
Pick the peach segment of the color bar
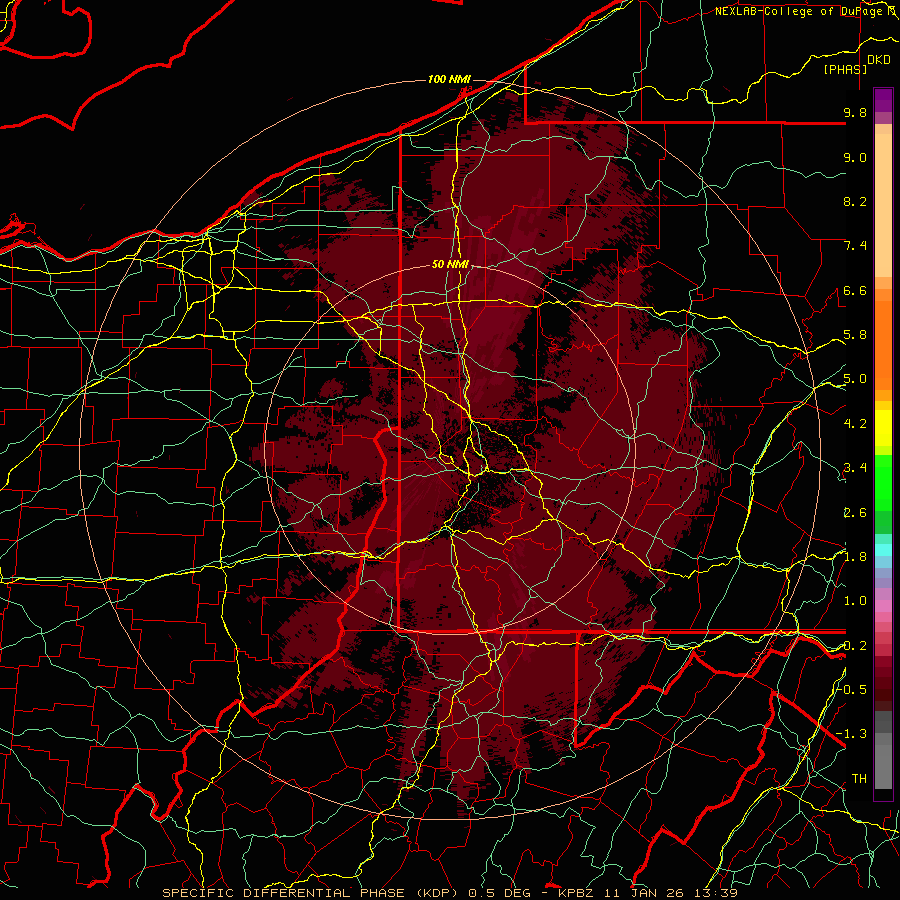coord(883,205)
